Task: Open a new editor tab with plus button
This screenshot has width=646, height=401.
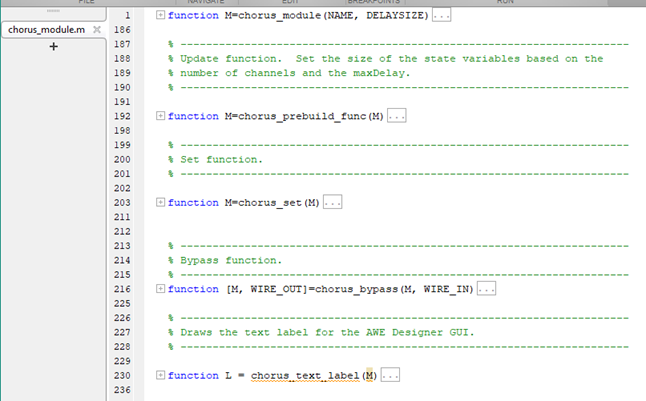Action: tap(53, 48)
